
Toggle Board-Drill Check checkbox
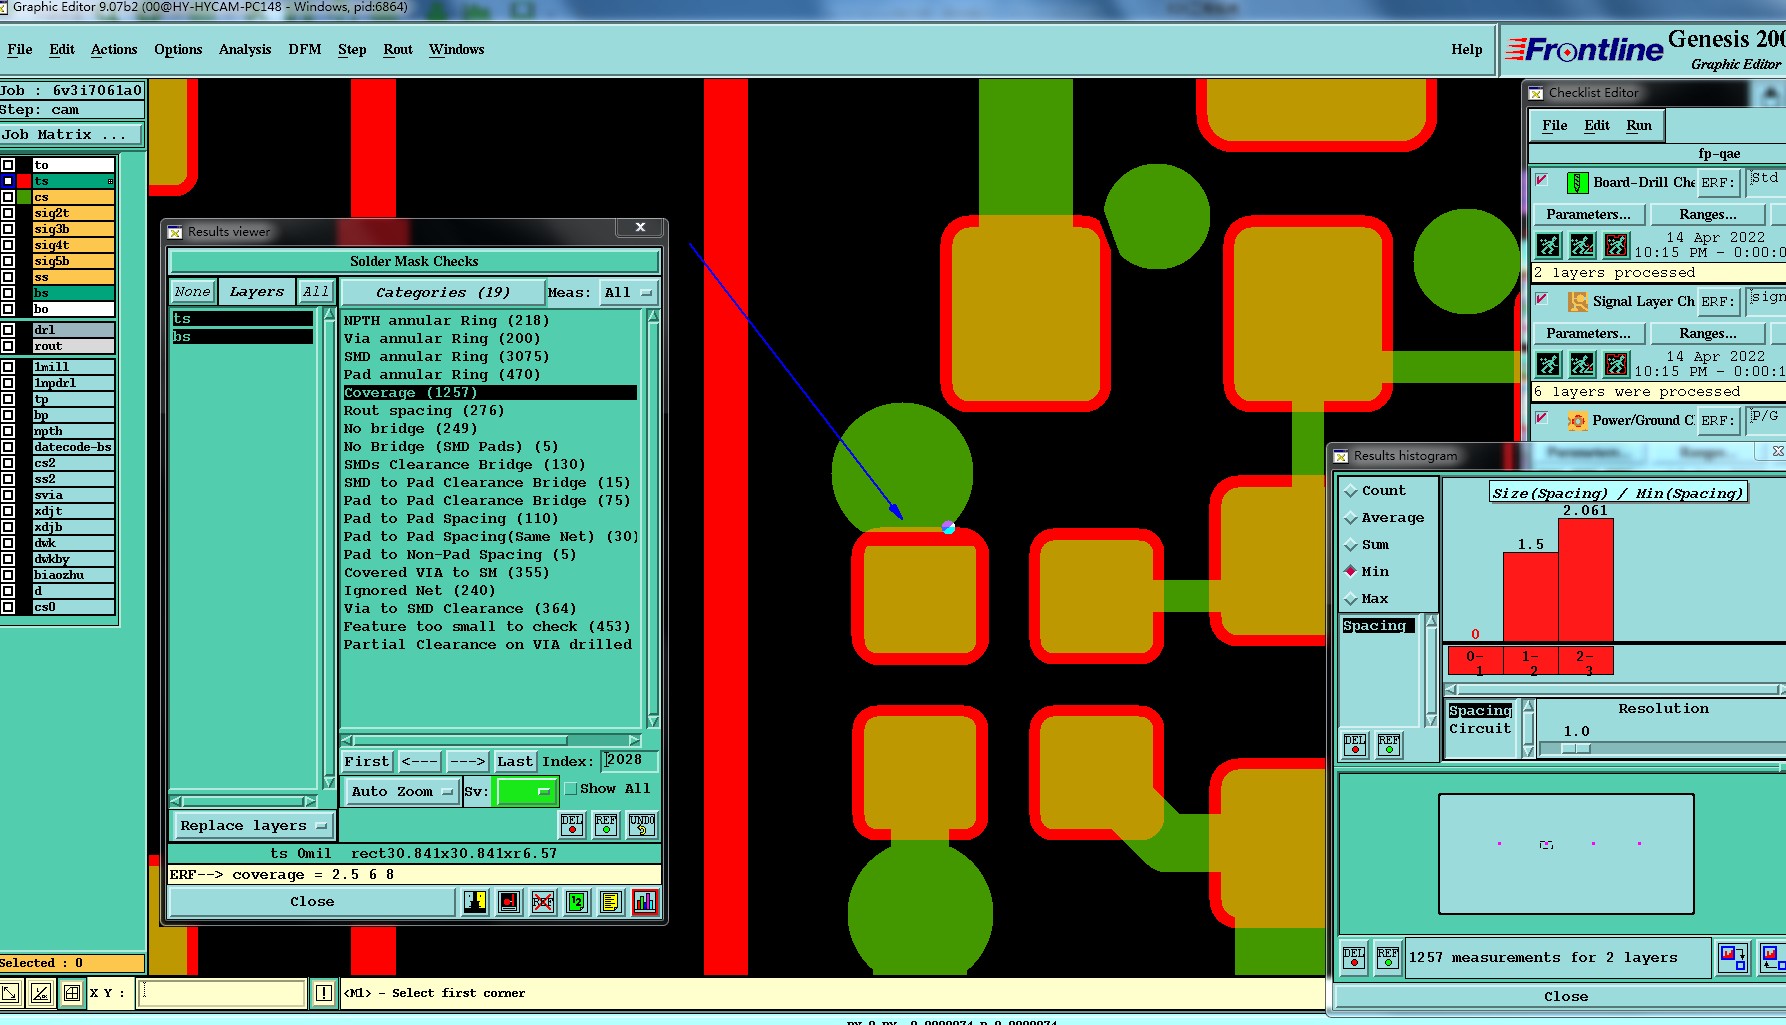coord(1542,180)
